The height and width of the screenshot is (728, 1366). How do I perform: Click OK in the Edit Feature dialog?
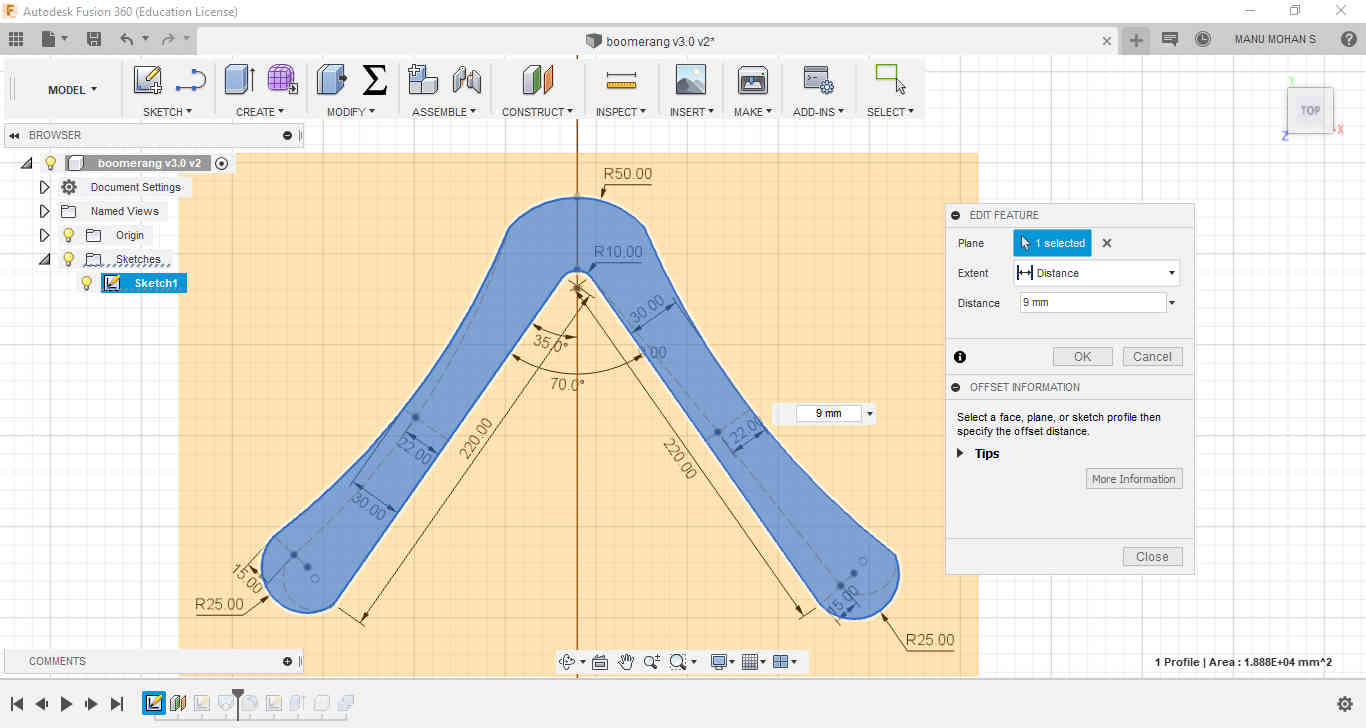(1083, 357)
